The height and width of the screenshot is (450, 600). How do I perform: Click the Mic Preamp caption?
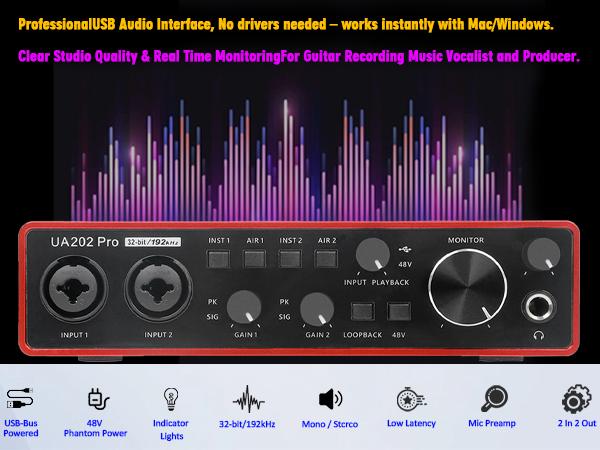(492, 423)
